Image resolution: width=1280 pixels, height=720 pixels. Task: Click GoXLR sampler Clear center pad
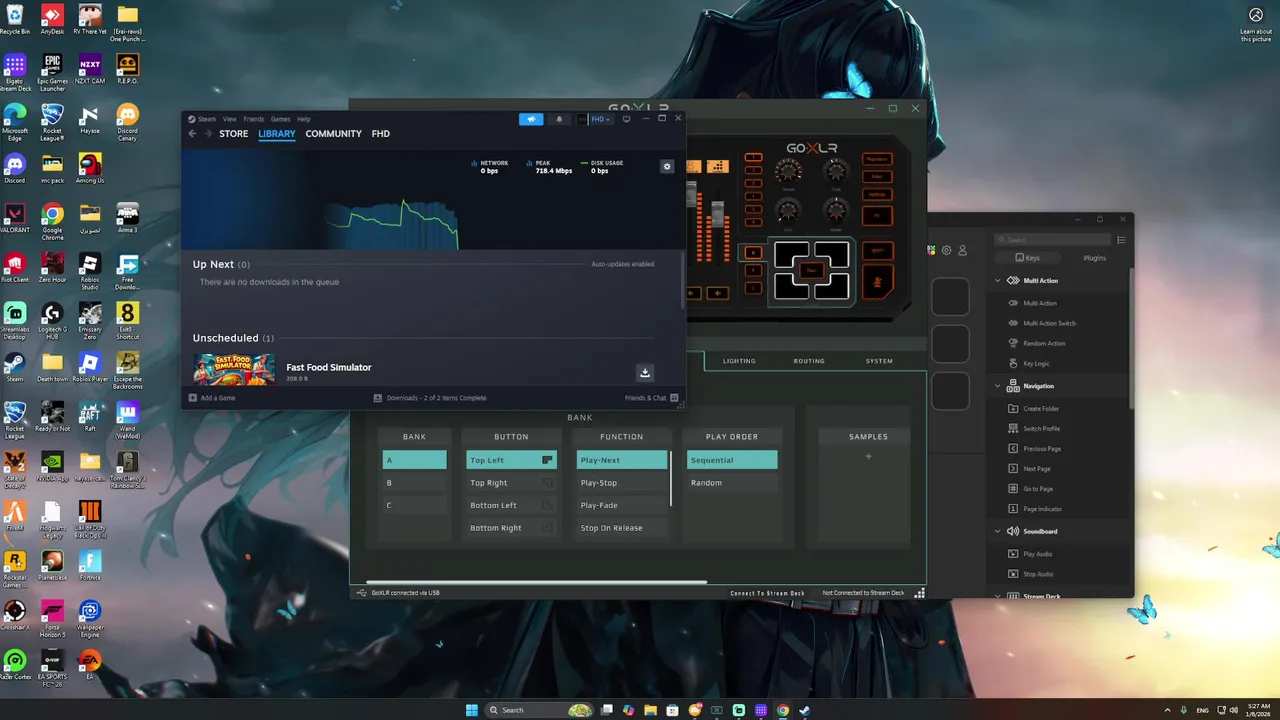point(811,270)
